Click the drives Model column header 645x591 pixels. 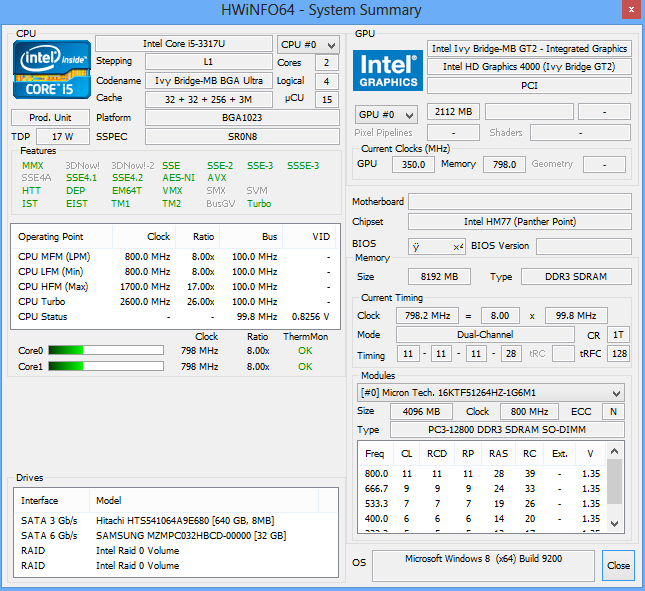204,501
